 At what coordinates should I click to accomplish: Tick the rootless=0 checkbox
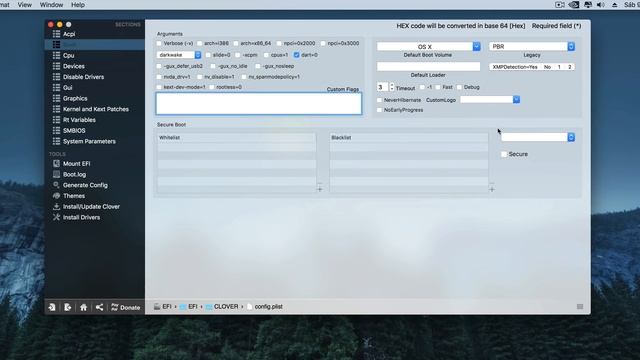[x=212, y=87]
